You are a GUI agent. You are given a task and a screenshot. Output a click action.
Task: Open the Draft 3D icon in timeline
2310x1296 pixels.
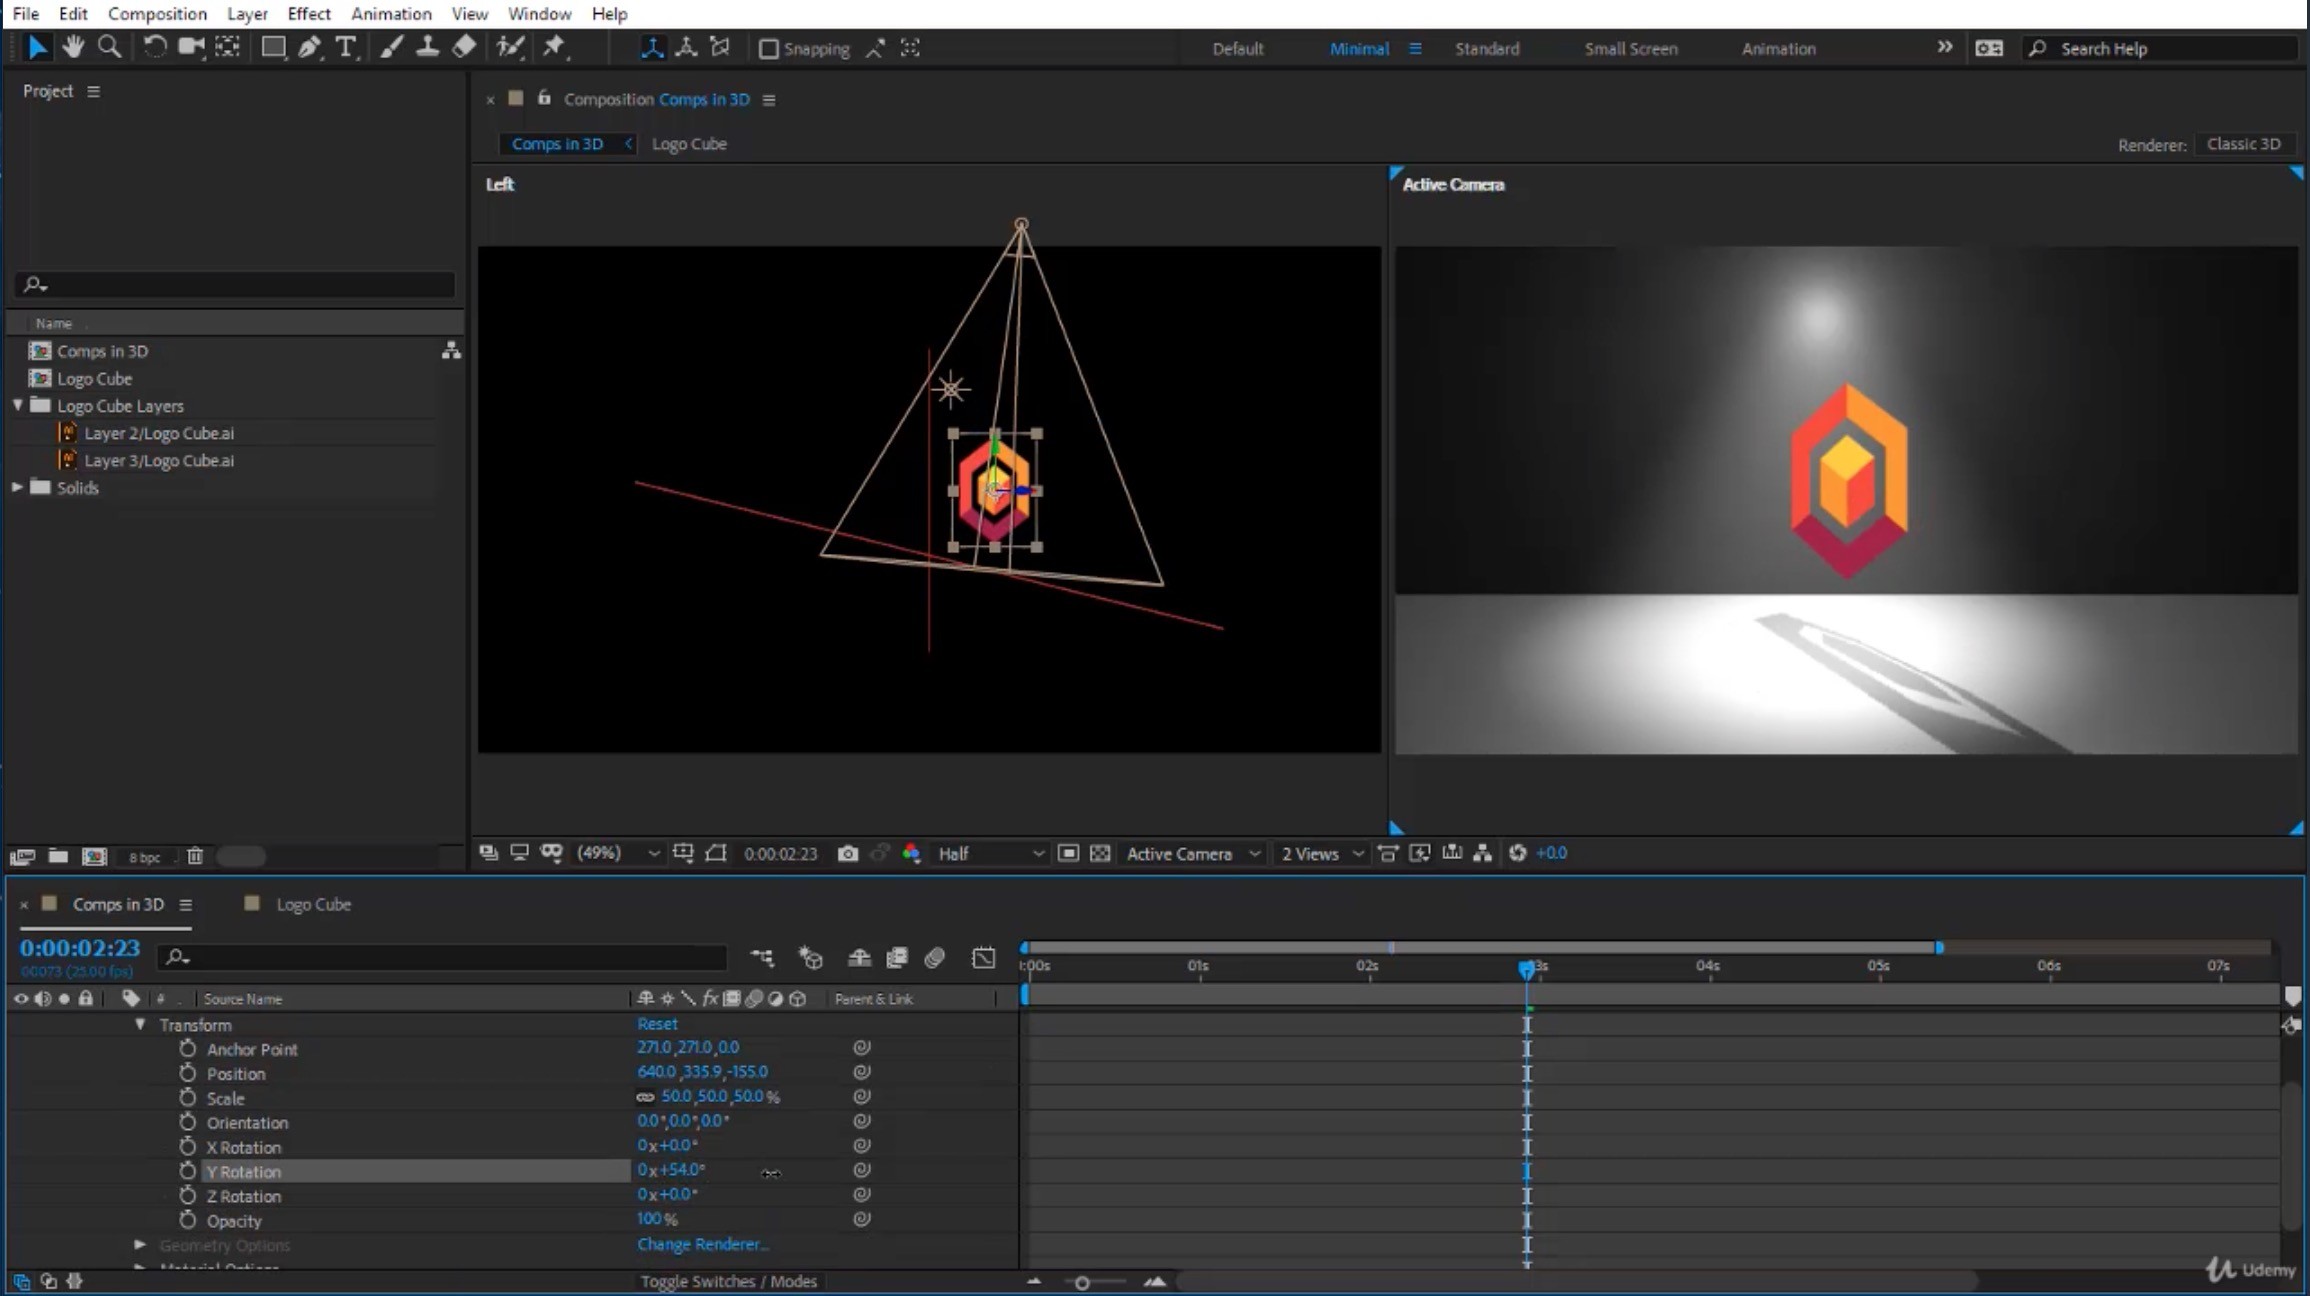point(810,958)
